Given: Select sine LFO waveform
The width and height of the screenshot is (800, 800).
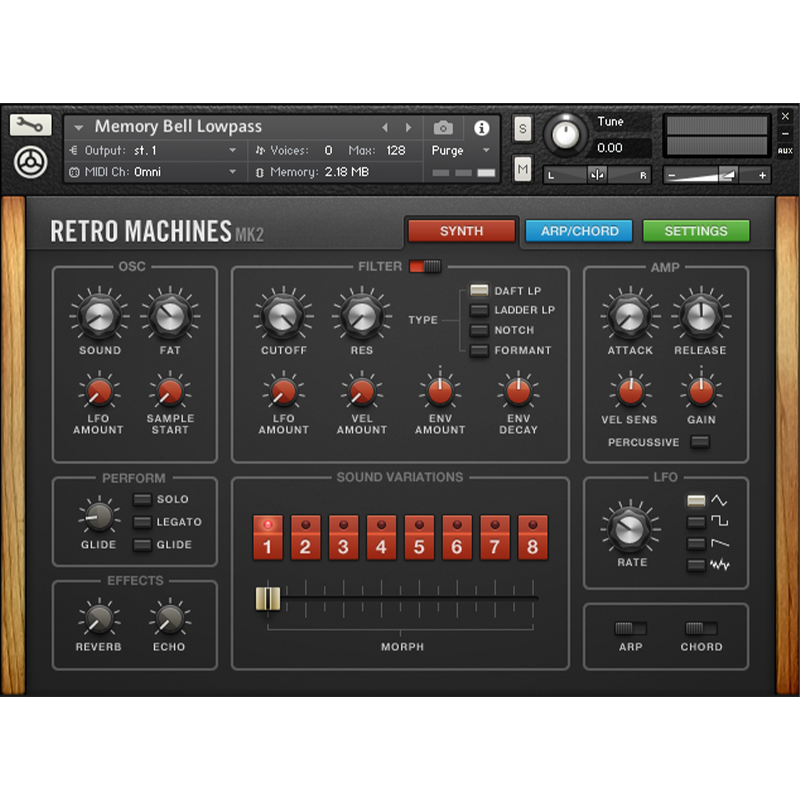Looking at the screenshot, I should (696, 501).
